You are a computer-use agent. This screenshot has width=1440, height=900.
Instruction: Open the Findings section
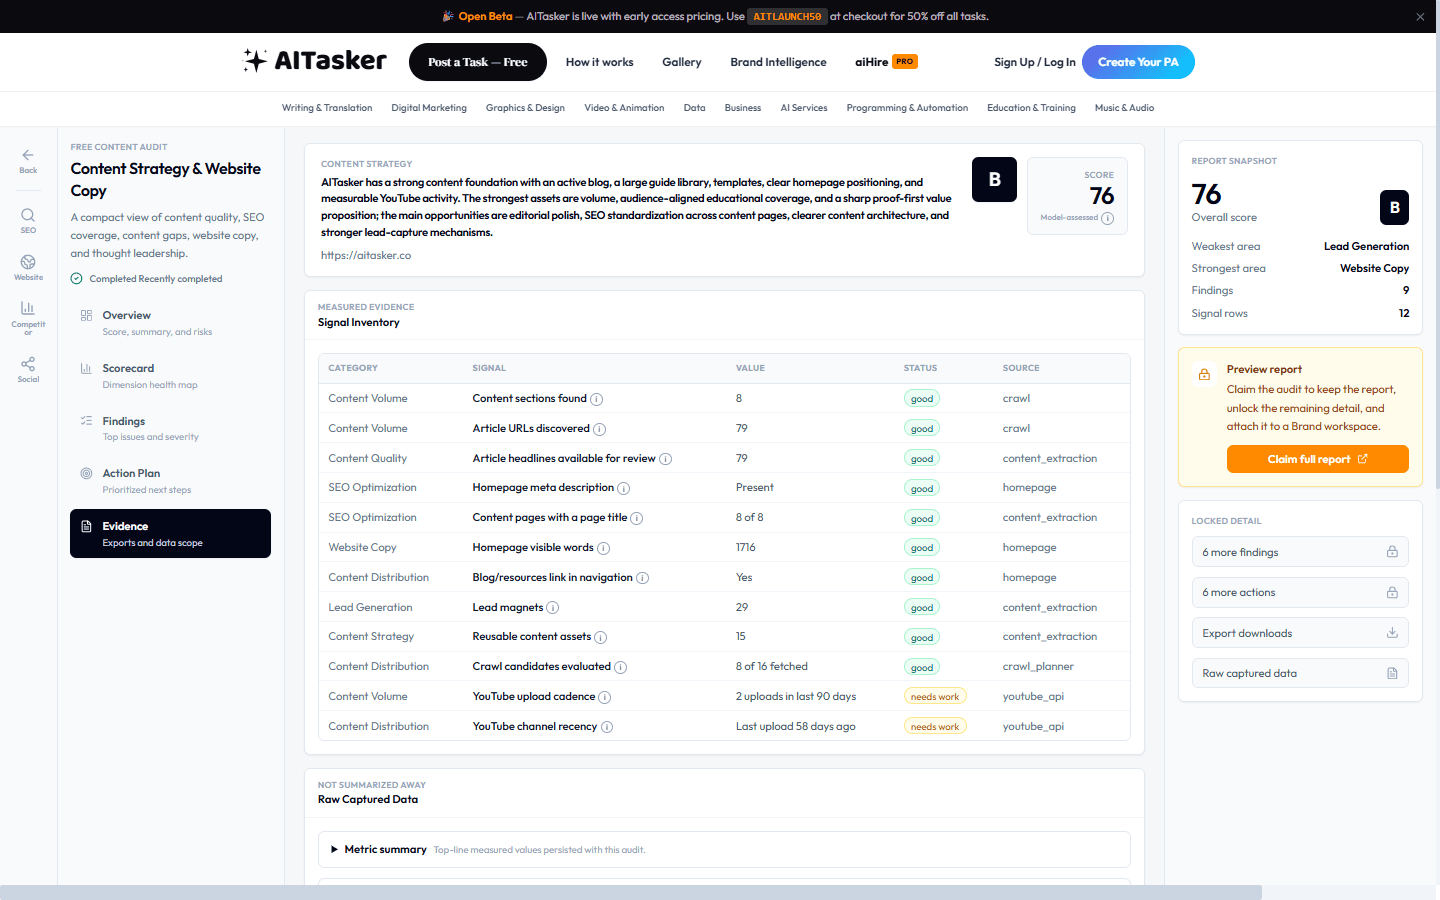170,428
